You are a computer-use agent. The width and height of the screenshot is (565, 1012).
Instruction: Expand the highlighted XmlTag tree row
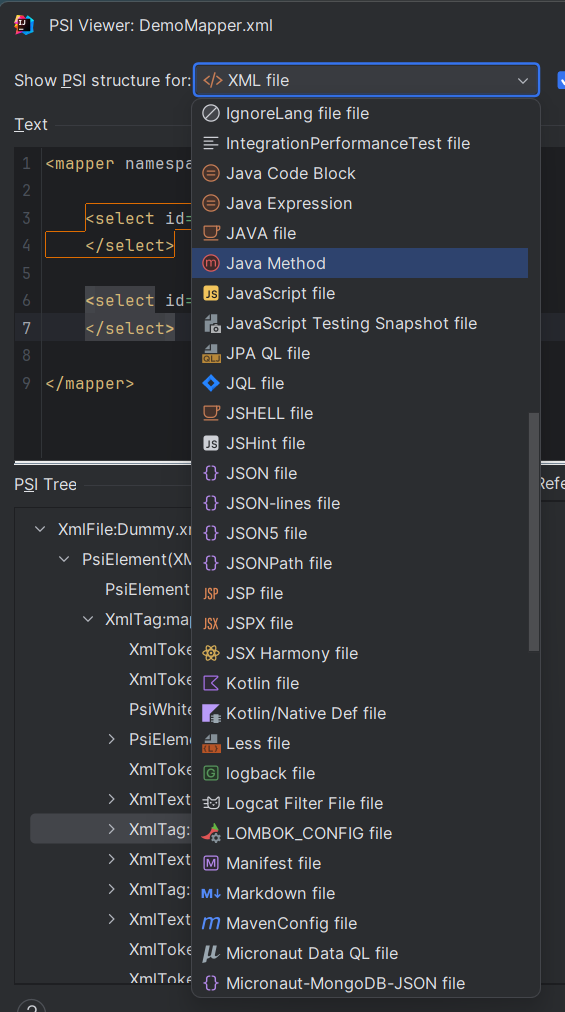click(112, 829)
